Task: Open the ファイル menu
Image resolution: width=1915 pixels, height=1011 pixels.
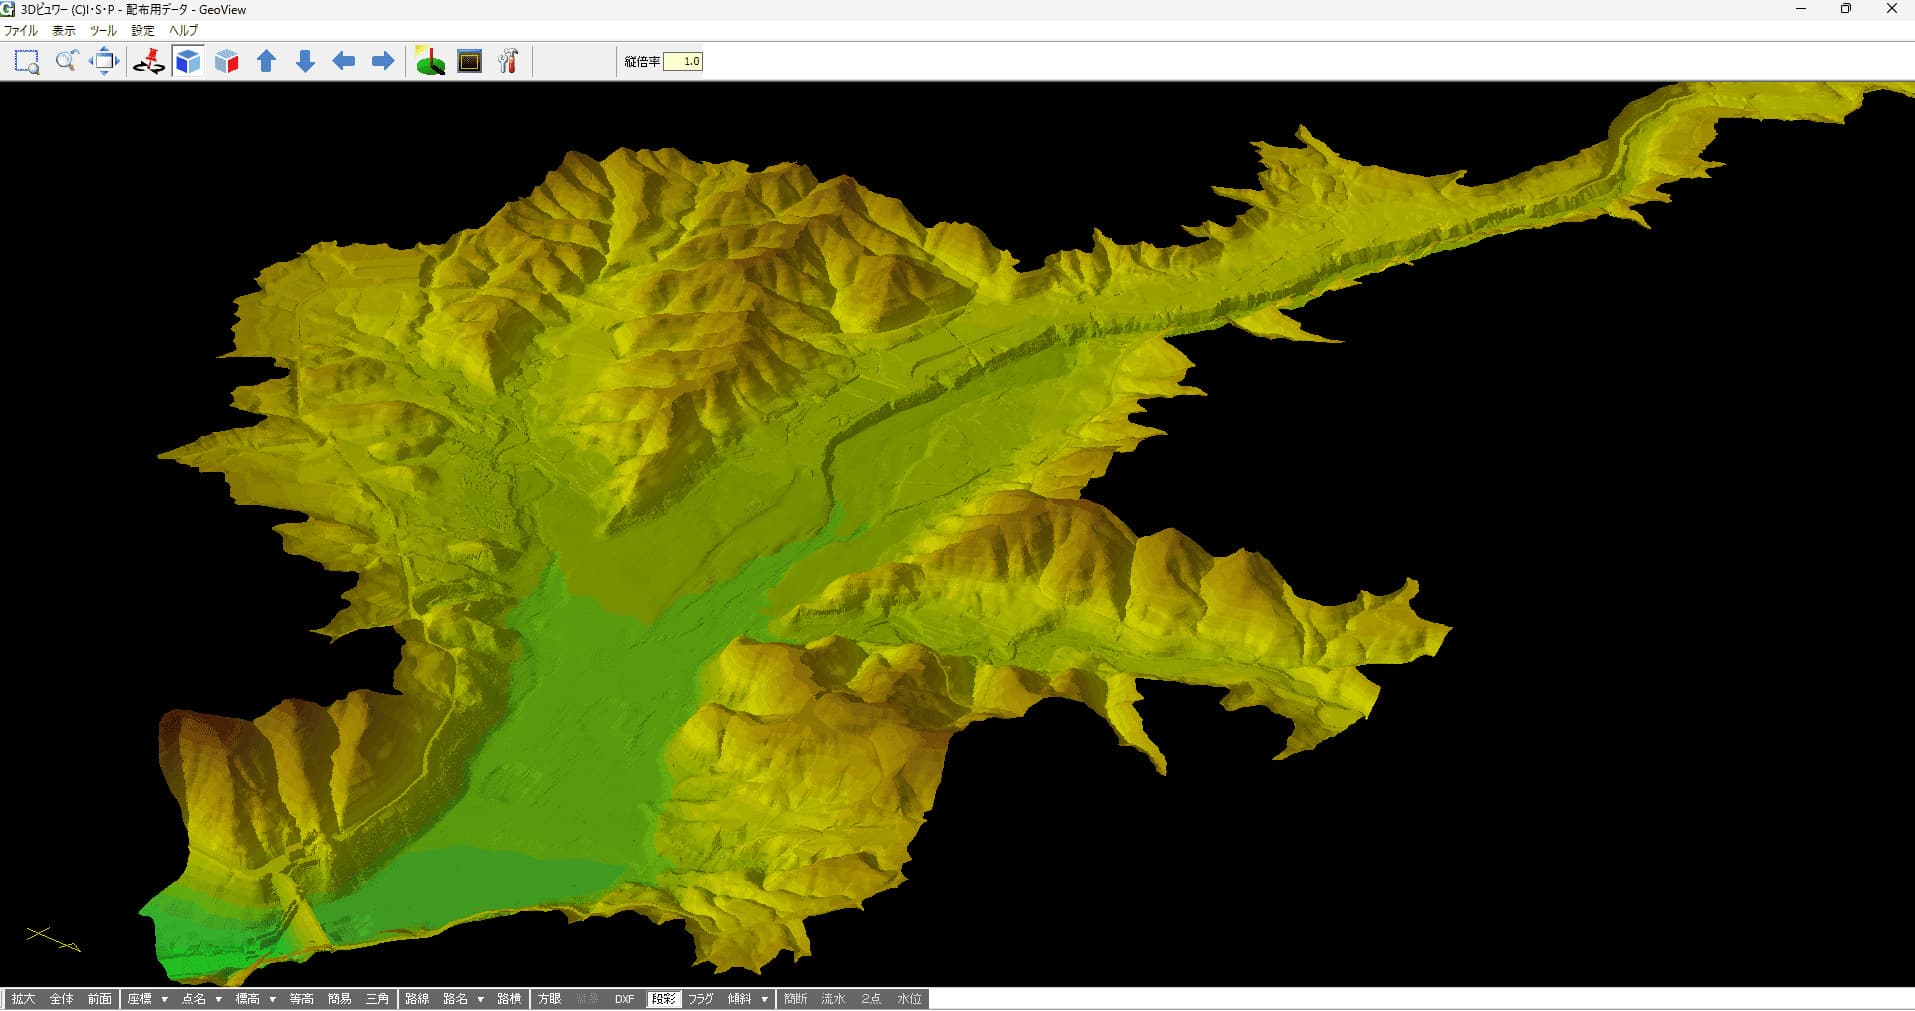Action: (20, 31)
